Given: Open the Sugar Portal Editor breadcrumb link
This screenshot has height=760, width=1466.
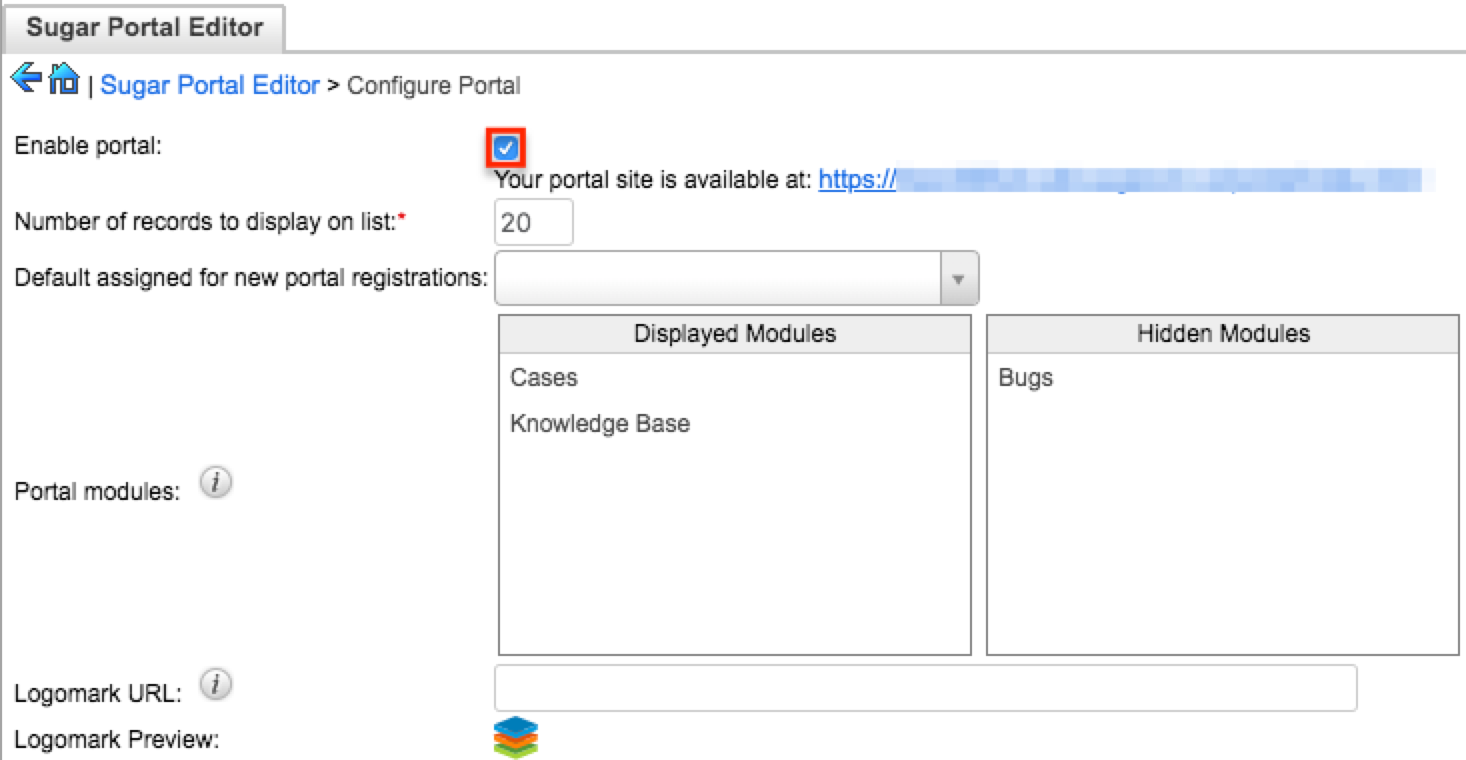Looking at the screenshot, I should click(210, 86).
